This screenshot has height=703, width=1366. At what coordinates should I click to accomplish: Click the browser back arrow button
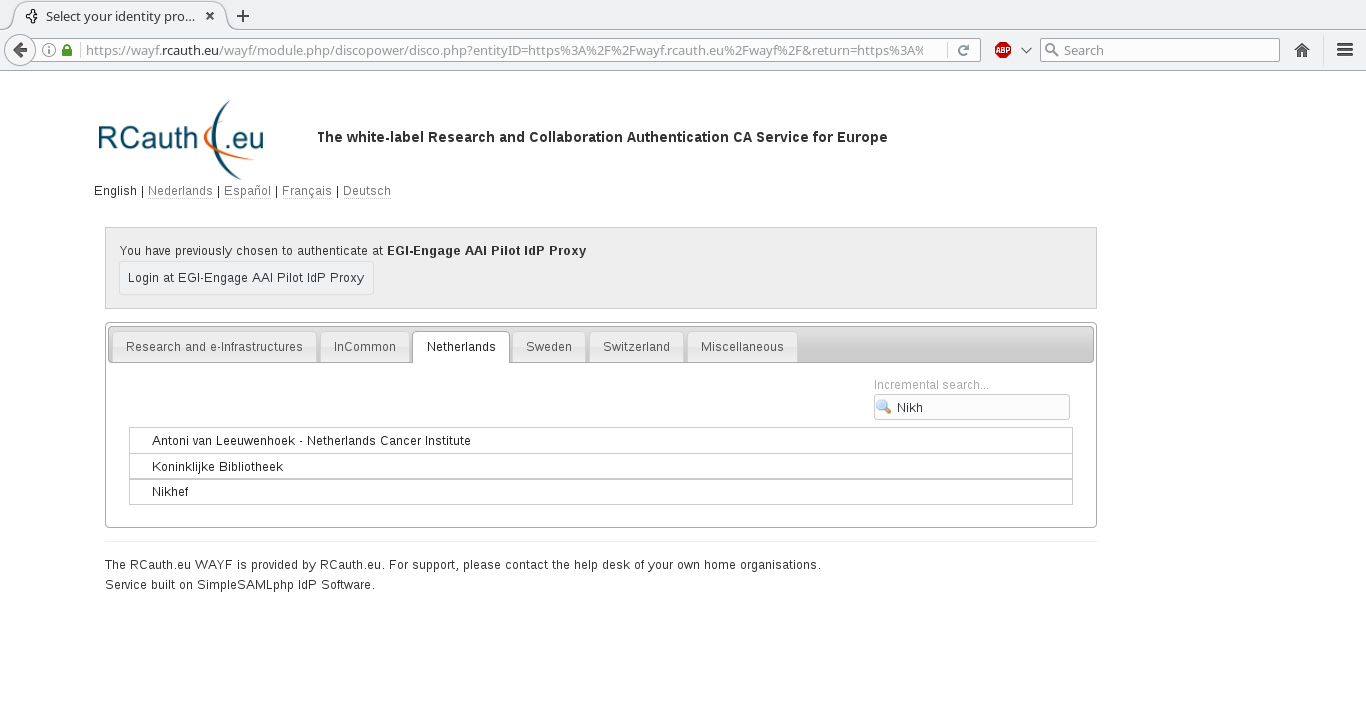[x=20, y=50]
